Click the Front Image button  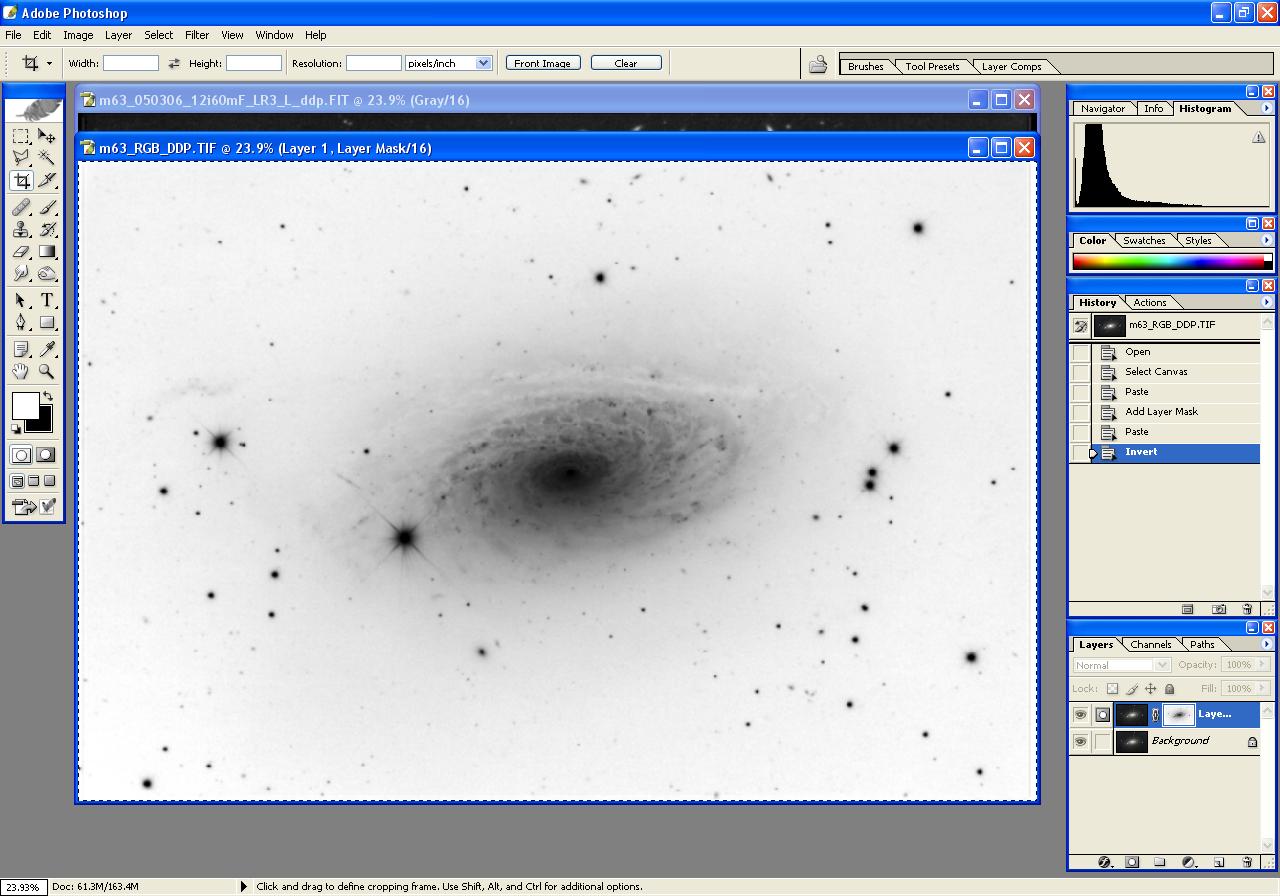[x=542, y=63]
